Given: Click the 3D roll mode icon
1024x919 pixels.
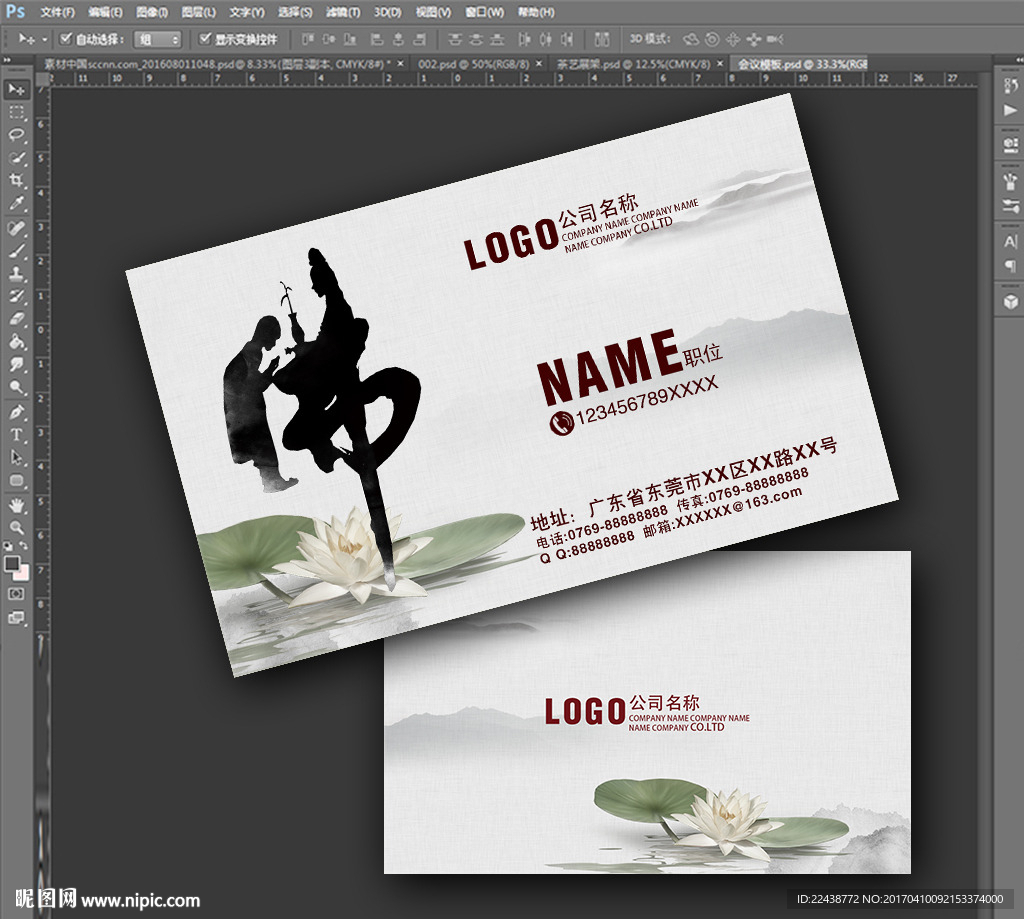Looking at the screenshot, I should pyautogui.click(x=712, y=40).
